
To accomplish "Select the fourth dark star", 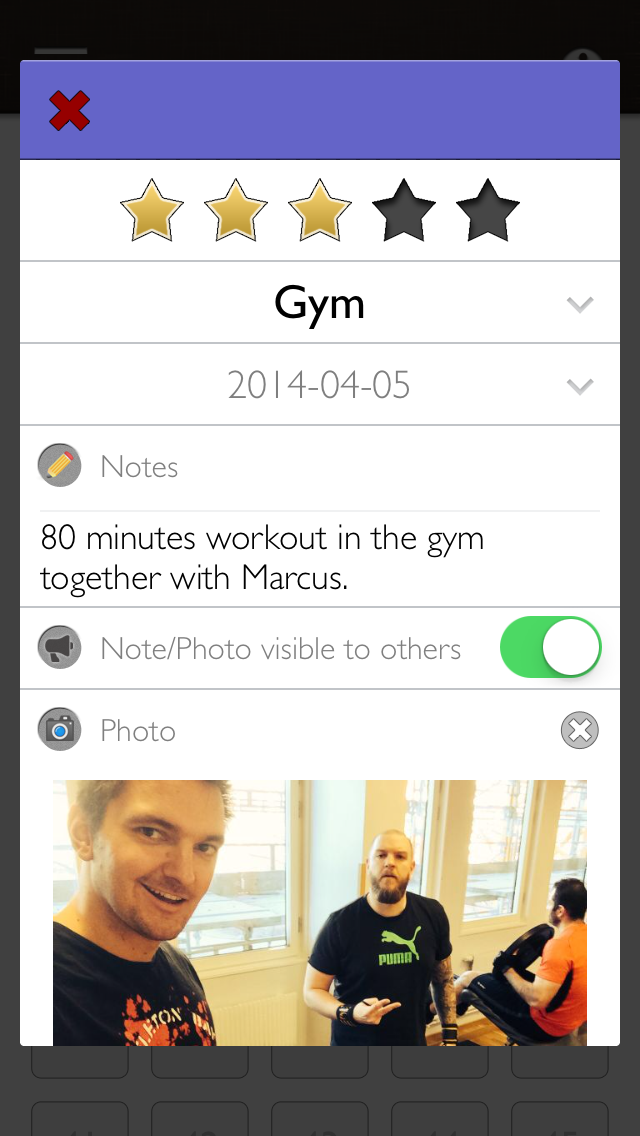I will click(404, 210).
